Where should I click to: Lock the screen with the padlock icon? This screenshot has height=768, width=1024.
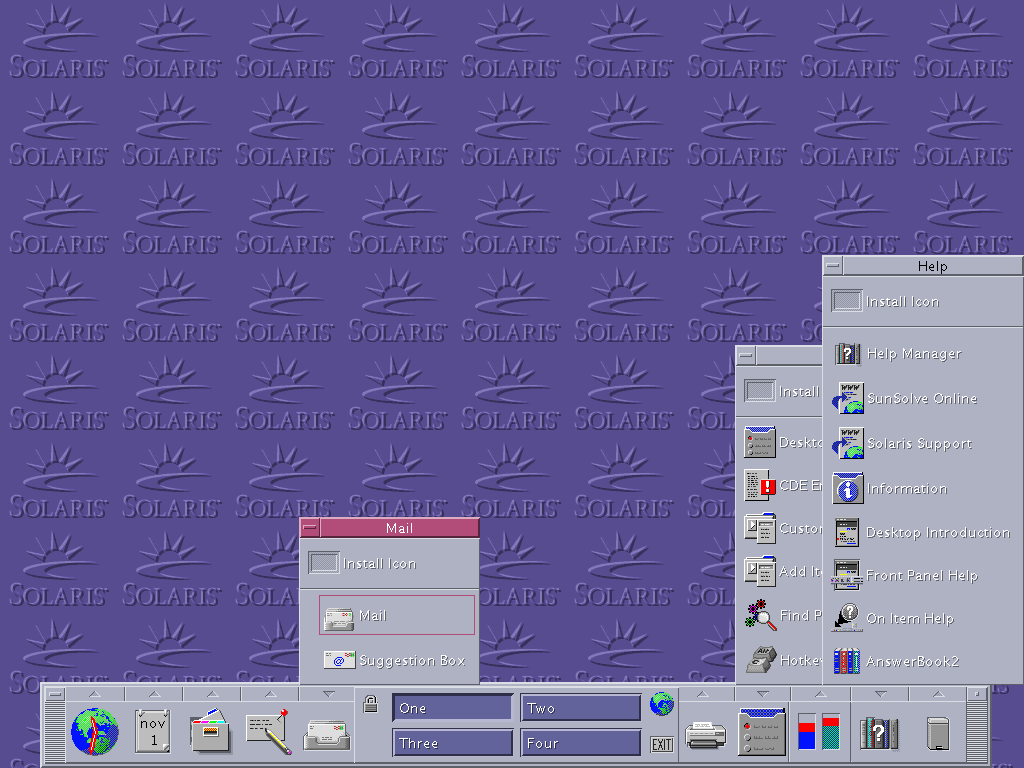pos(370,704)
